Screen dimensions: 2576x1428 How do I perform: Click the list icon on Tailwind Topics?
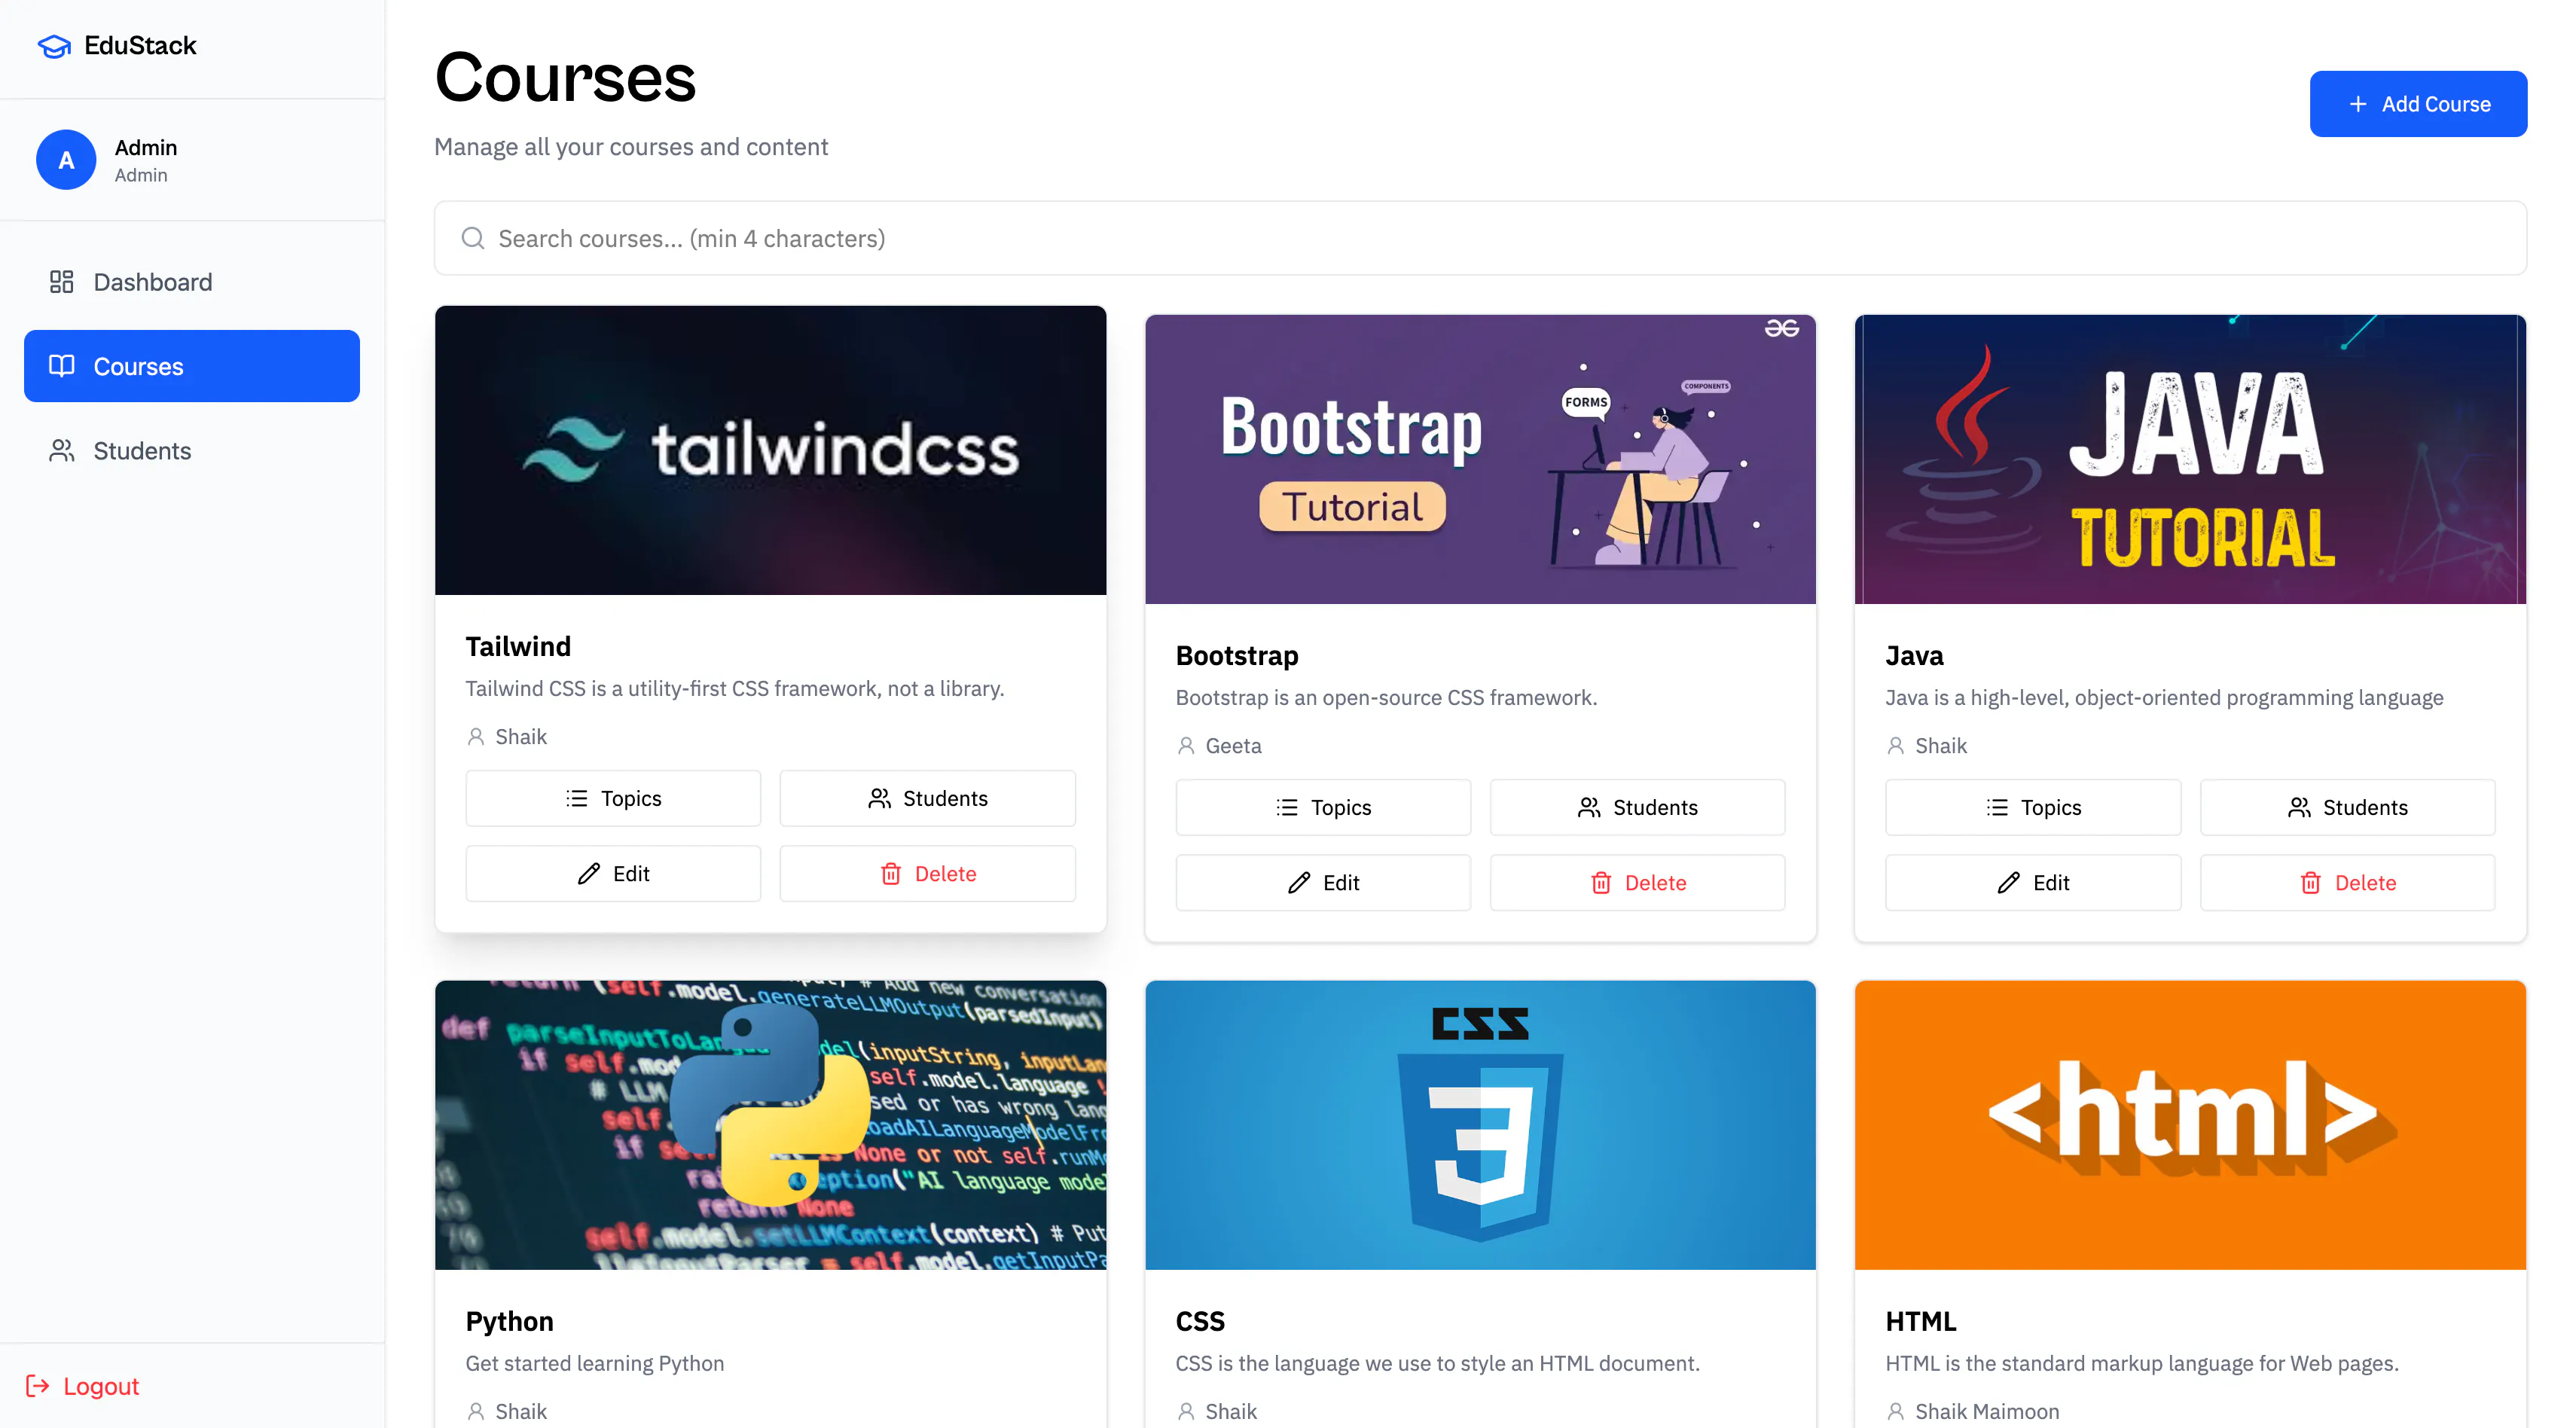[x=577, y=798]
